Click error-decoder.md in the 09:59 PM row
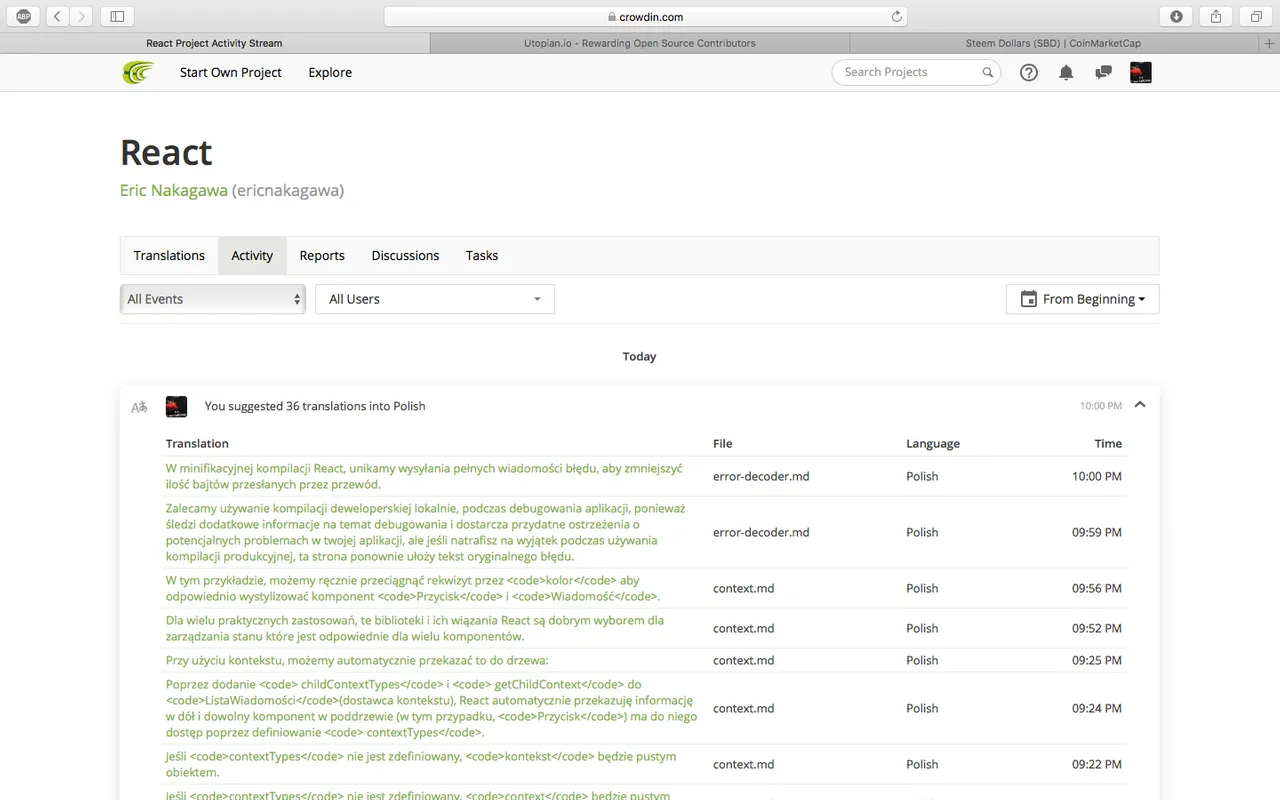The height and width of the screenshot is (800, 1280). [x=761, y=532]
